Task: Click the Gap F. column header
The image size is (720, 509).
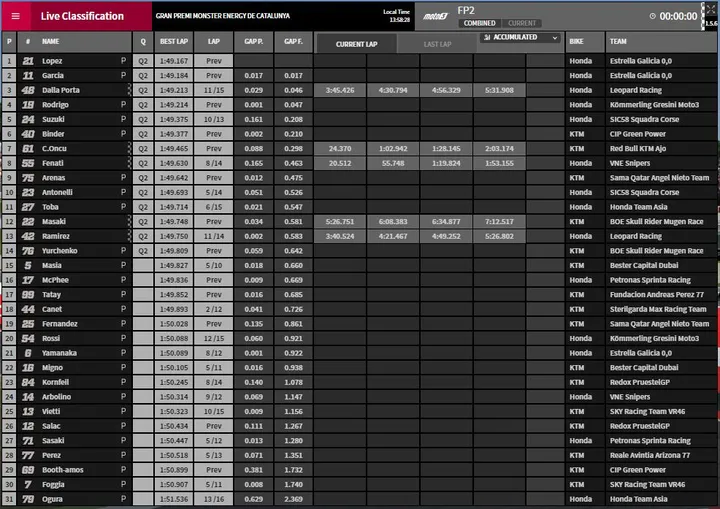Action: click(x=293, y=41)
